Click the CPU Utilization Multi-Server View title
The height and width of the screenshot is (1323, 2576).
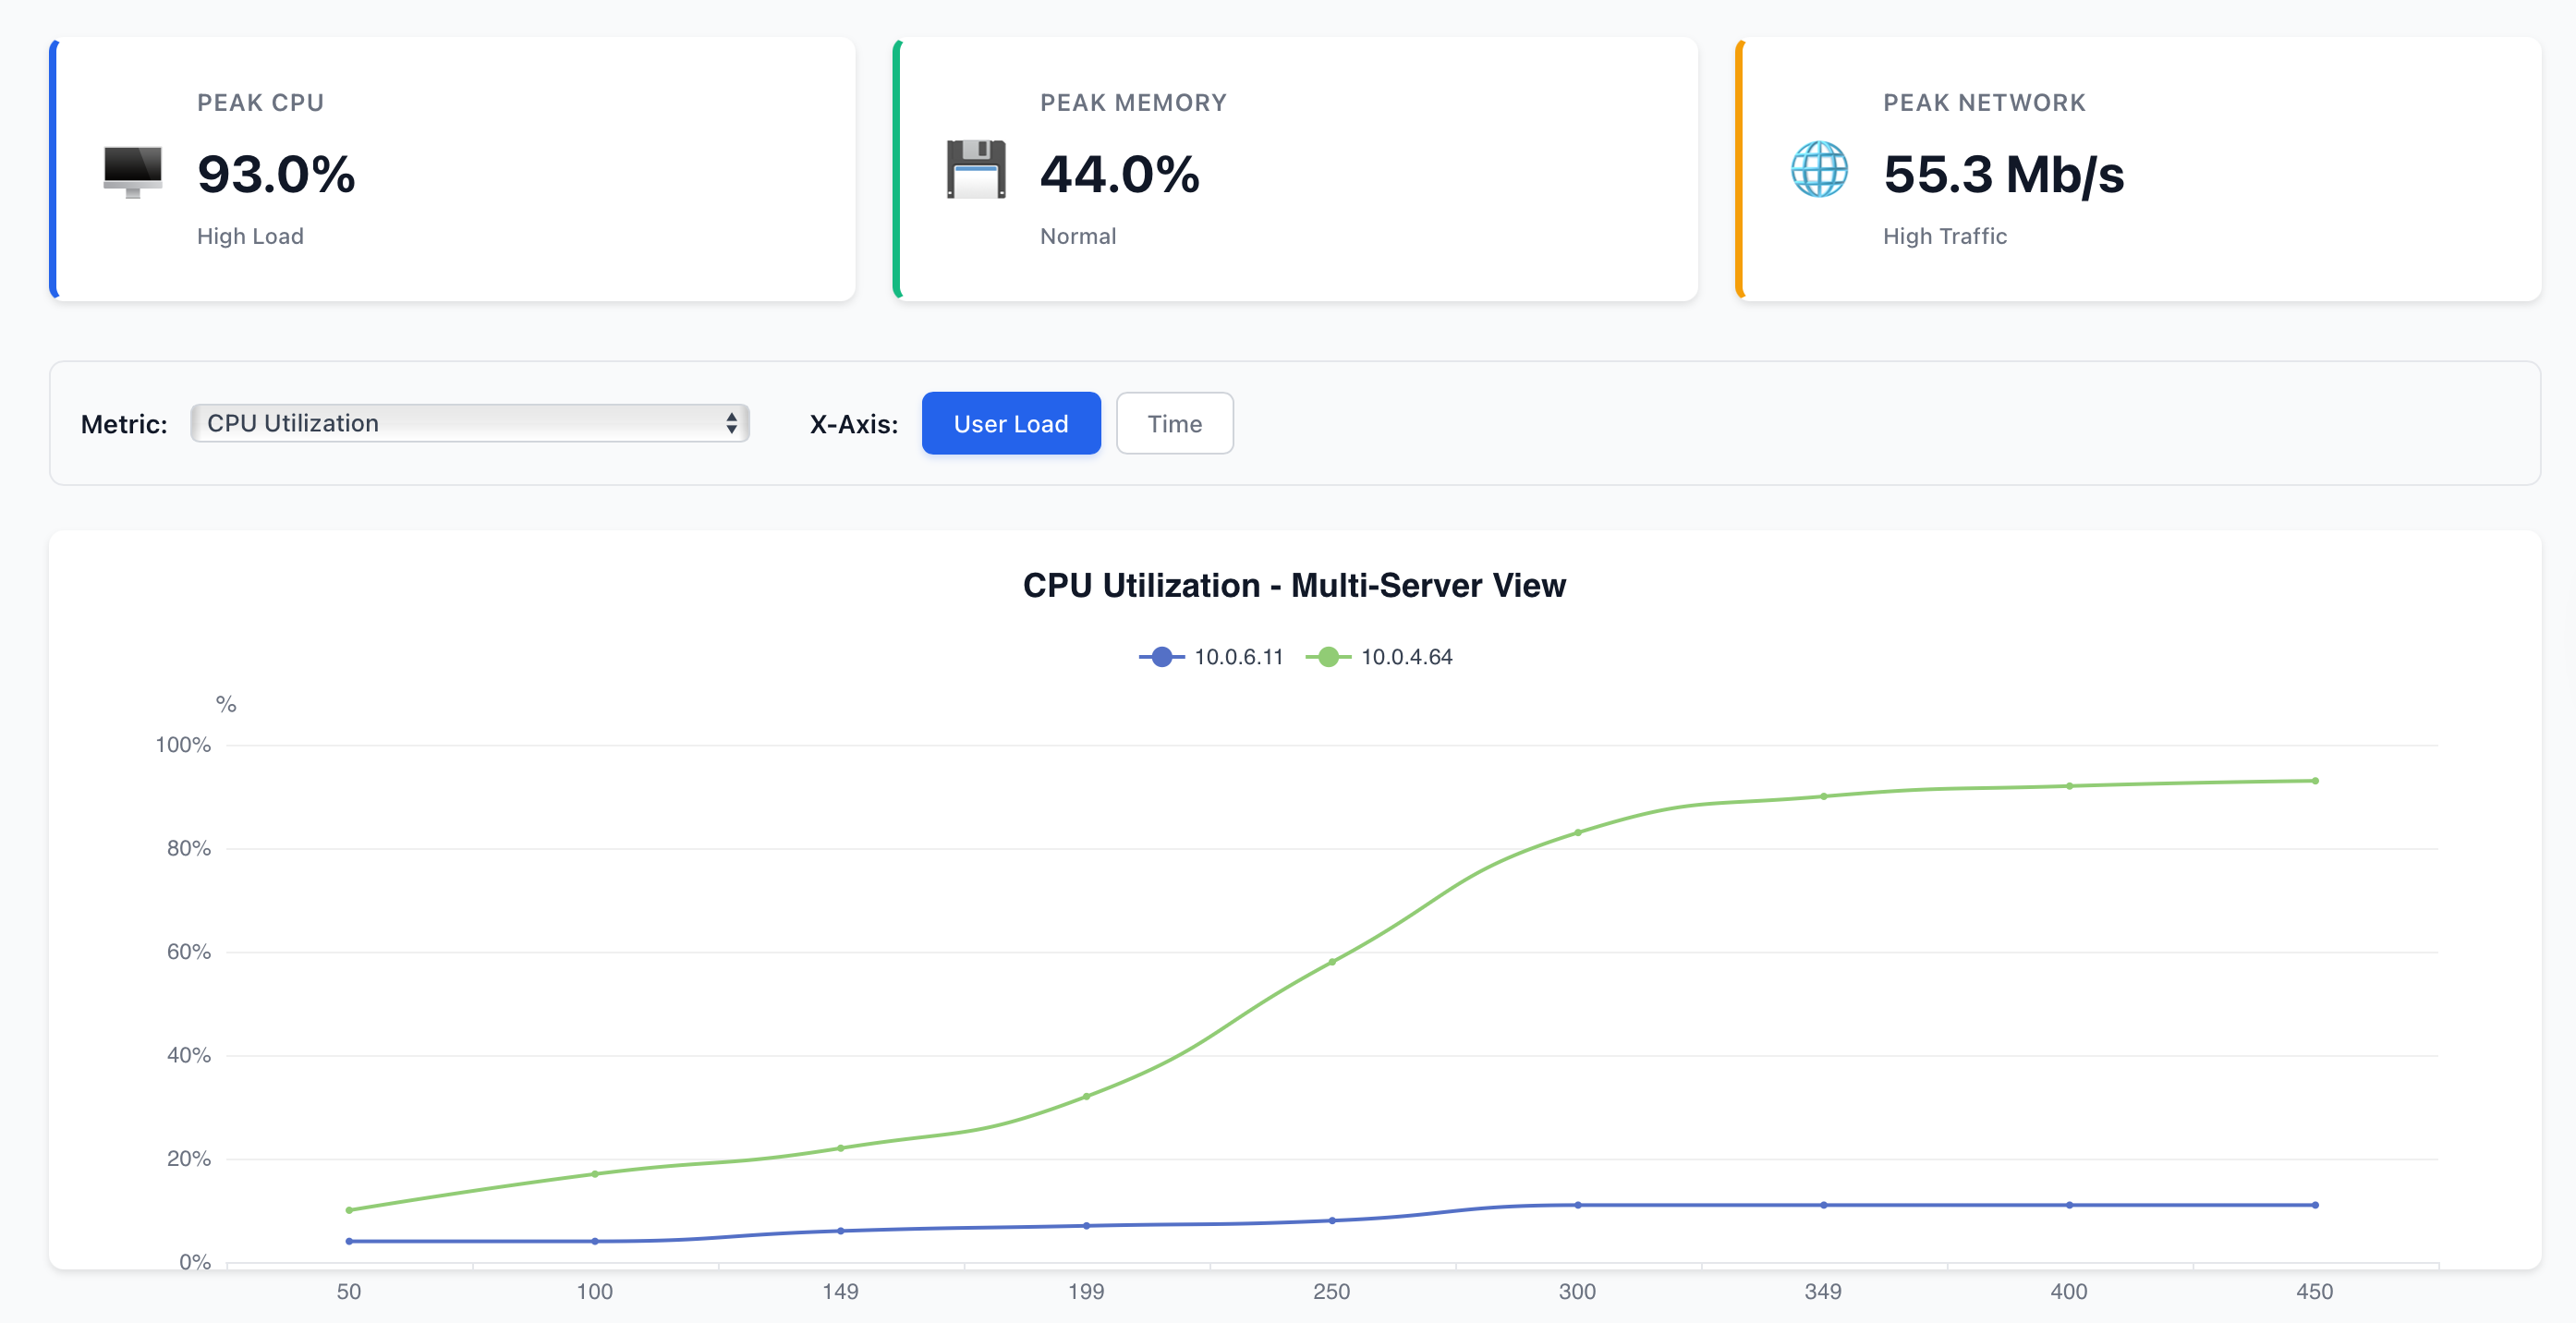coord(1294,586)
